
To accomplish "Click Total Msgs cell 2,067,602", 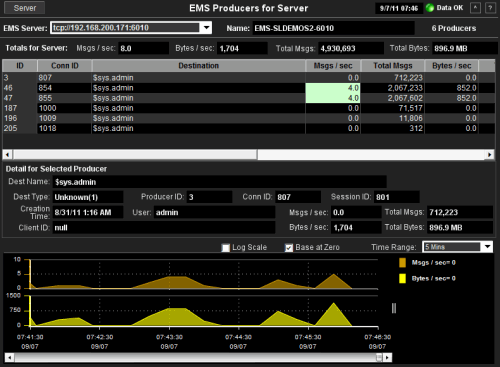I will pyautogui.click(x=392, y=98).
